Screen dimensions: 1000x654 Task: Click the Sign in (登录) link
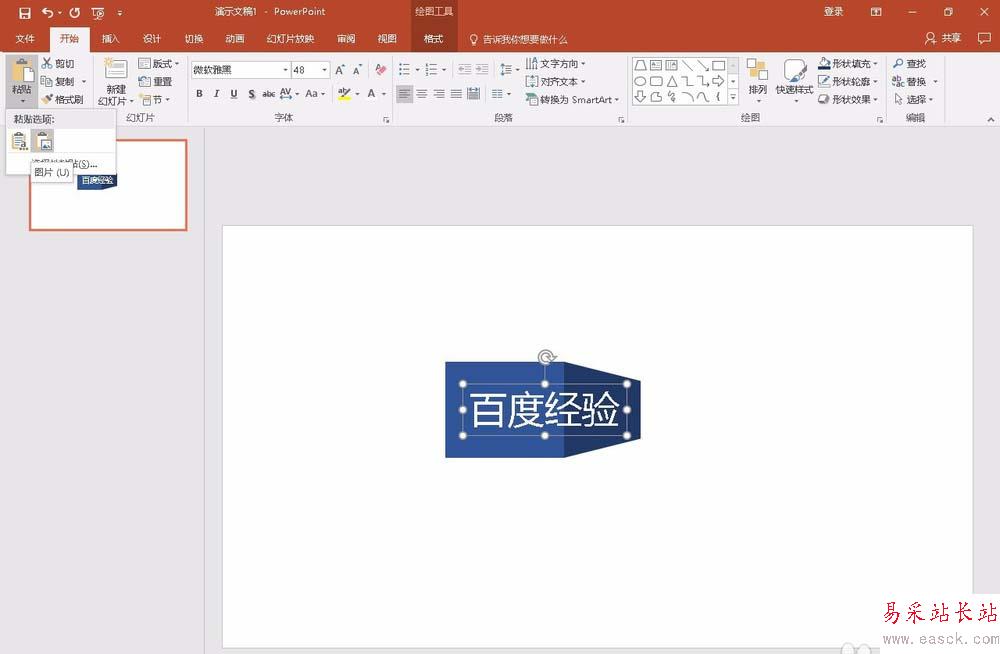(x=834, y=11)
